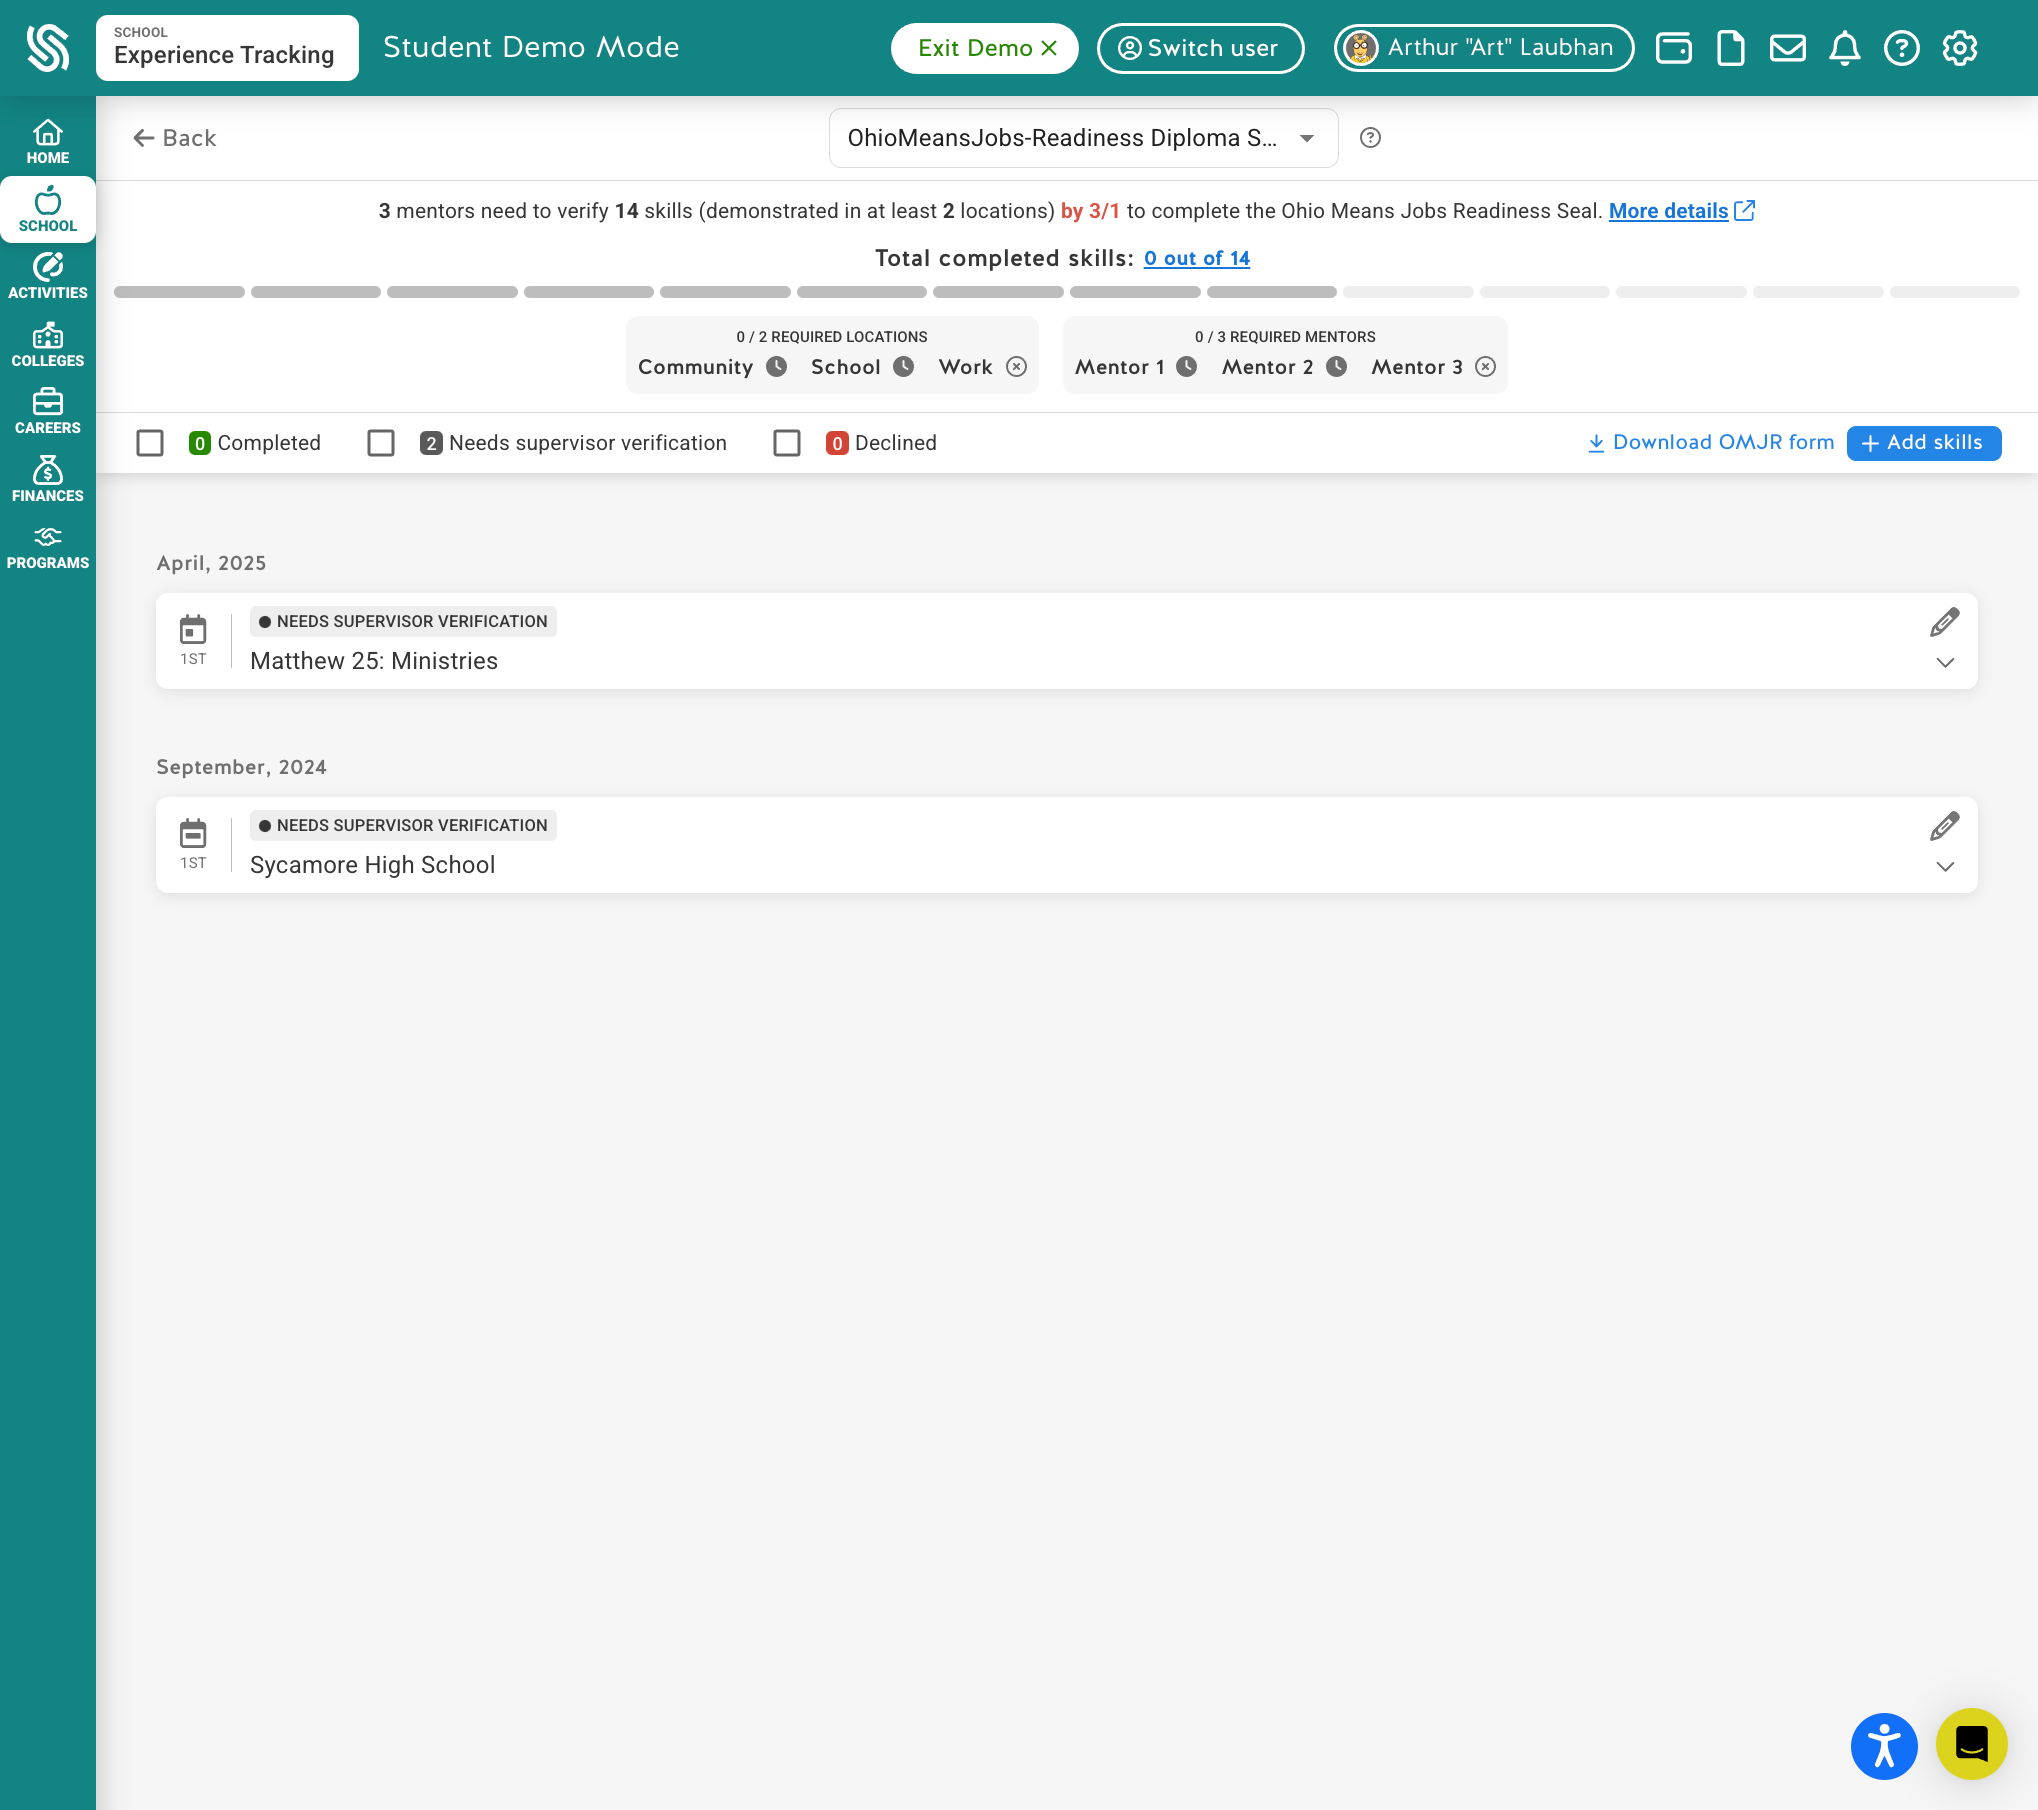The image size is (2038, 1810).
Task: Open the More details link
Action: click(1681, 211)
